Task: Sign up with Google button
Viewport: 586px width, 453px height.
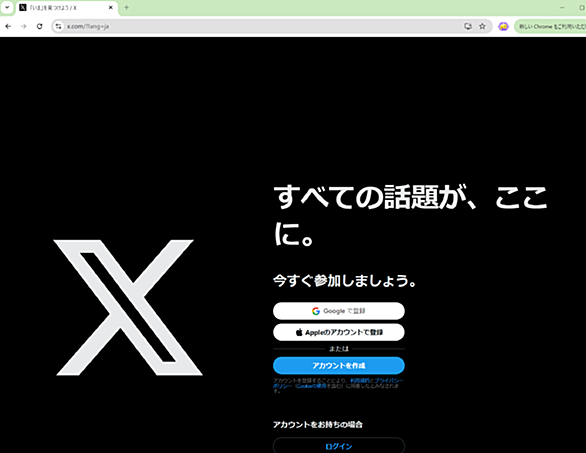Action: tap(339, 311)
